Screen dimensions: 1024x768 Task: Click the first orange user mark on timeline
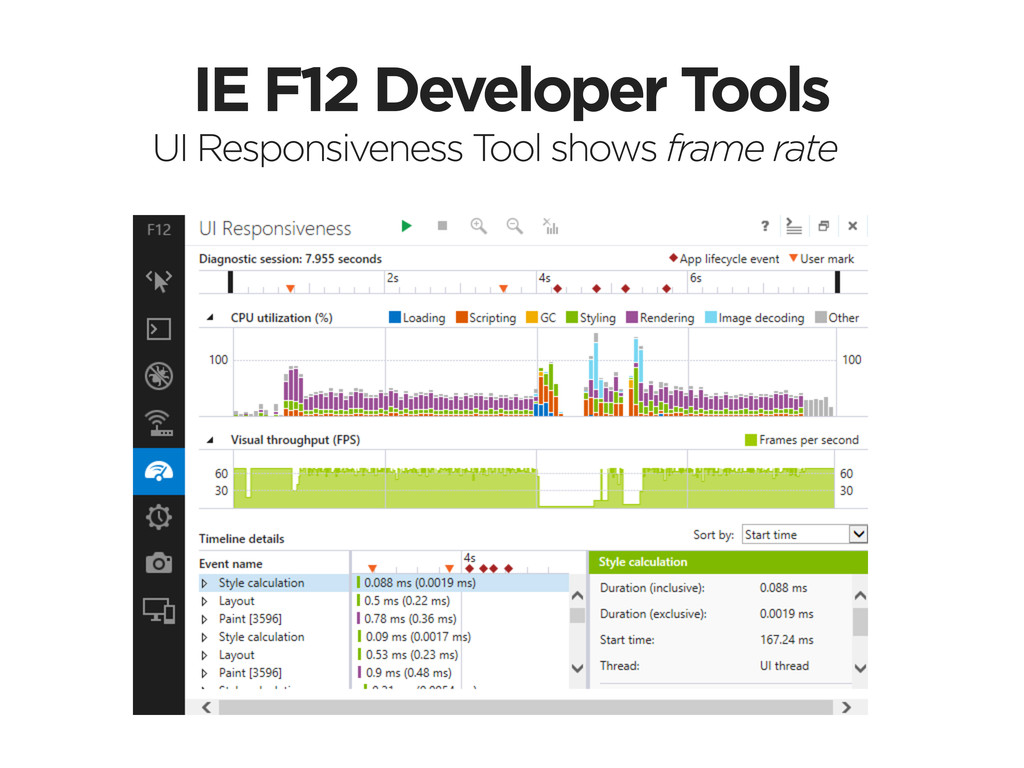290,288
